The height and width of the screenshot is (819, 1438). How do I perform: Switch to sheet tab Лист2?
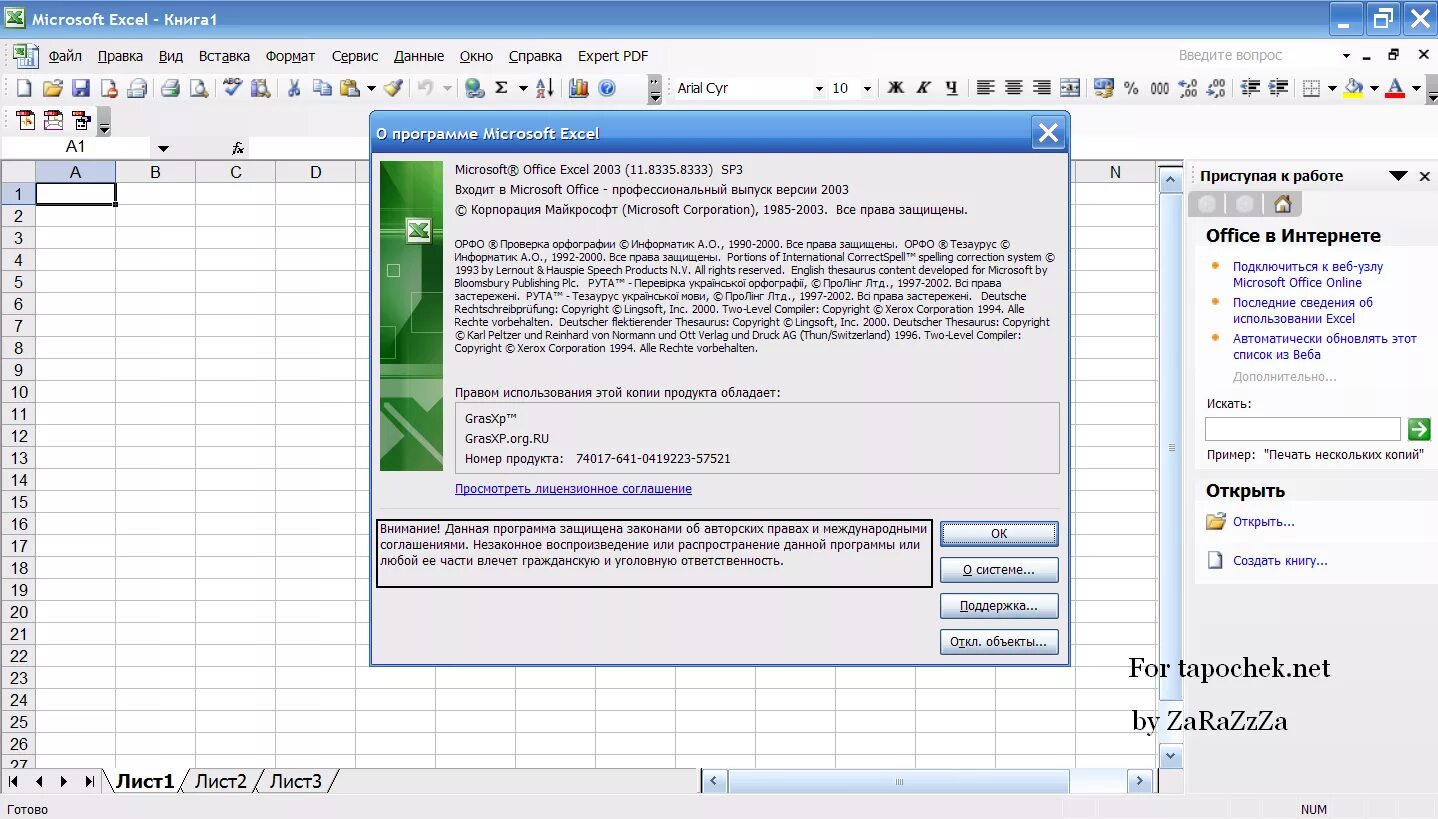tap(220, 781)
